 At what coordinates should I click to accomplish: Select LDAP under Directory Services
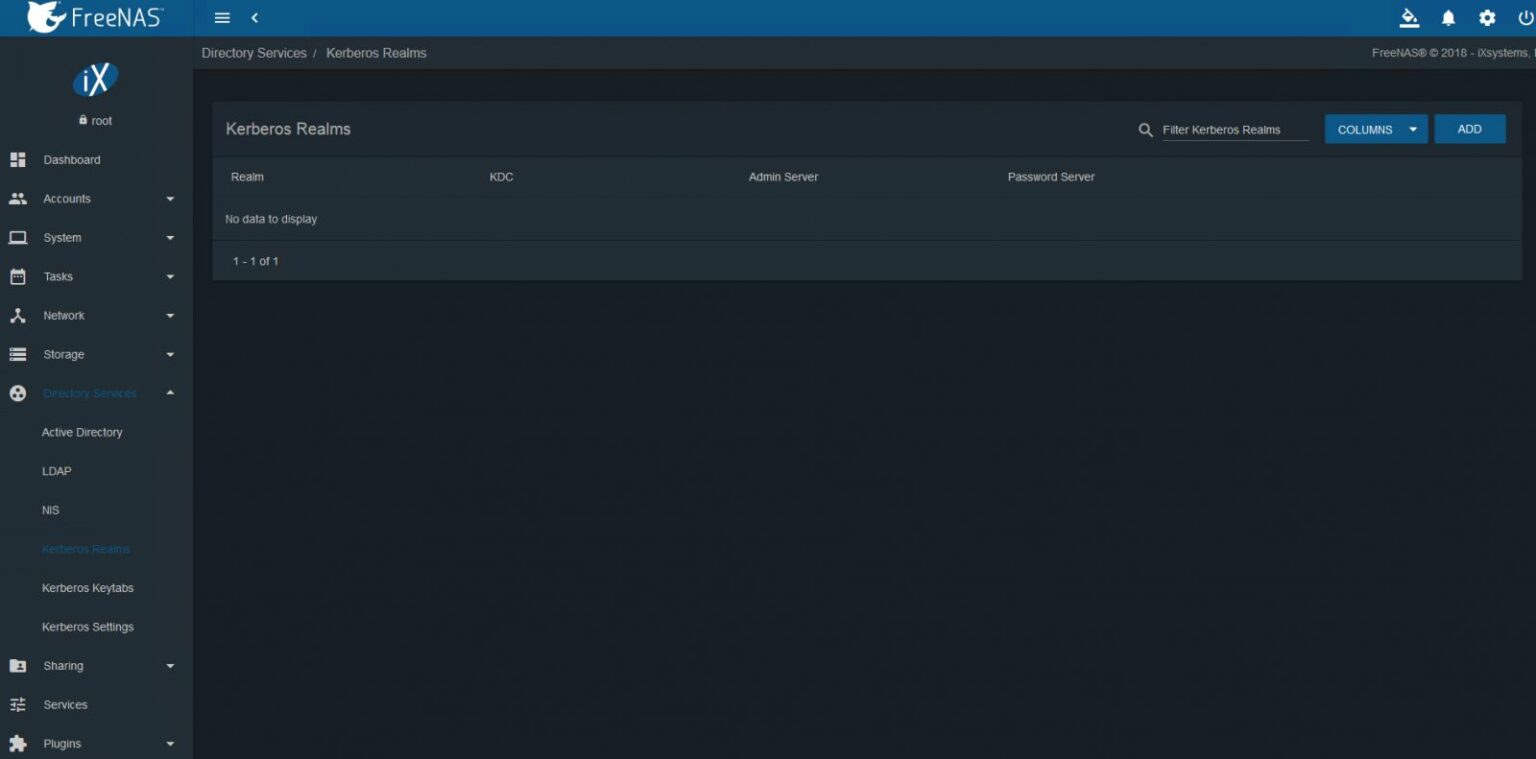pos(56,472)
